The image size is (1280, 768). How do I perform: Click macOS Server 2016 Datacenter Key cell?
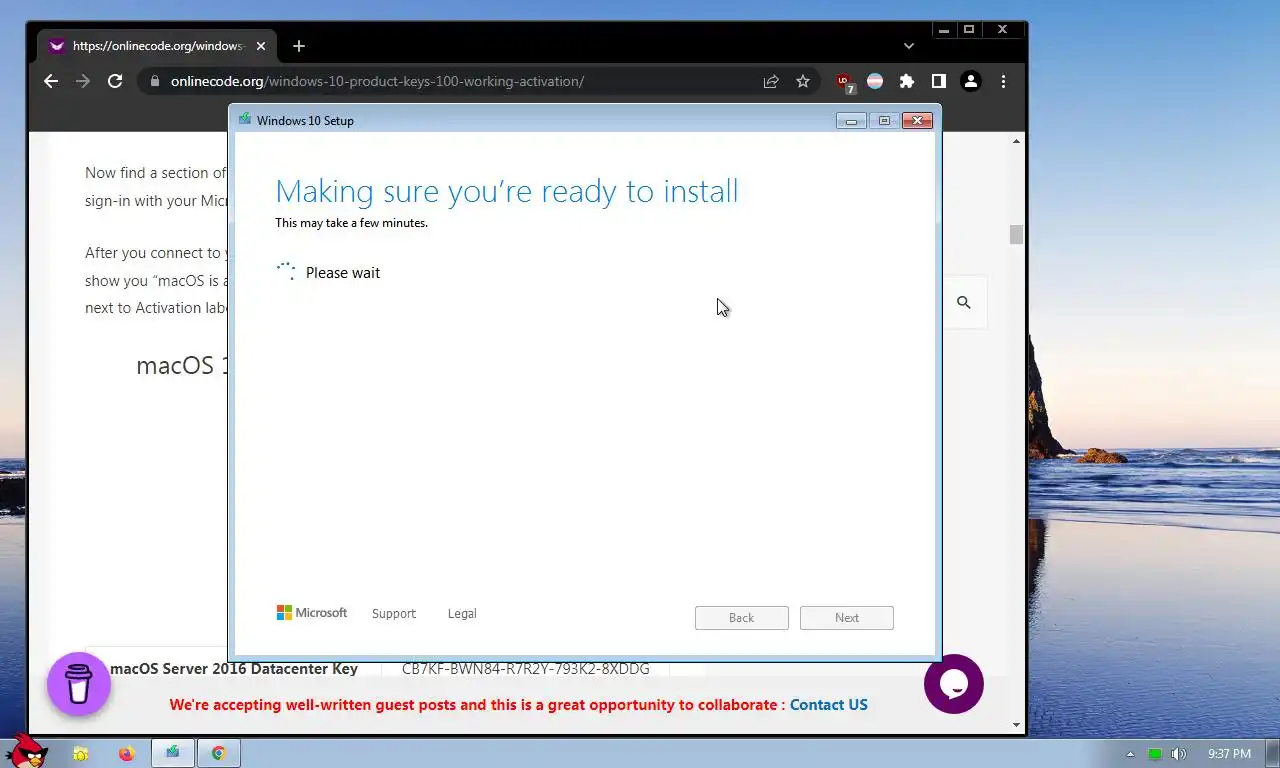click(x=233, y=669)
